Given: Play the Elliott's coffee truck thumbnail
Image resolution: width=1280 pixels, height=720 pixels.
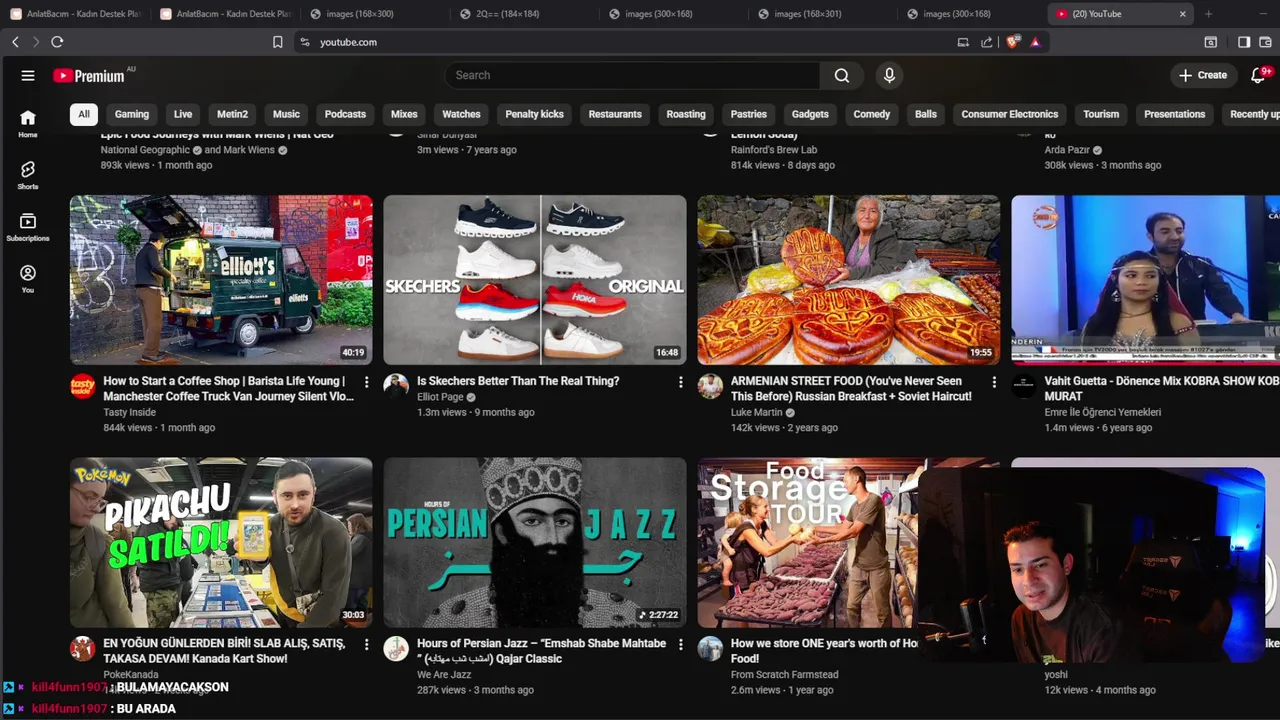Looking at the screenshot, I should pos(221,280).
